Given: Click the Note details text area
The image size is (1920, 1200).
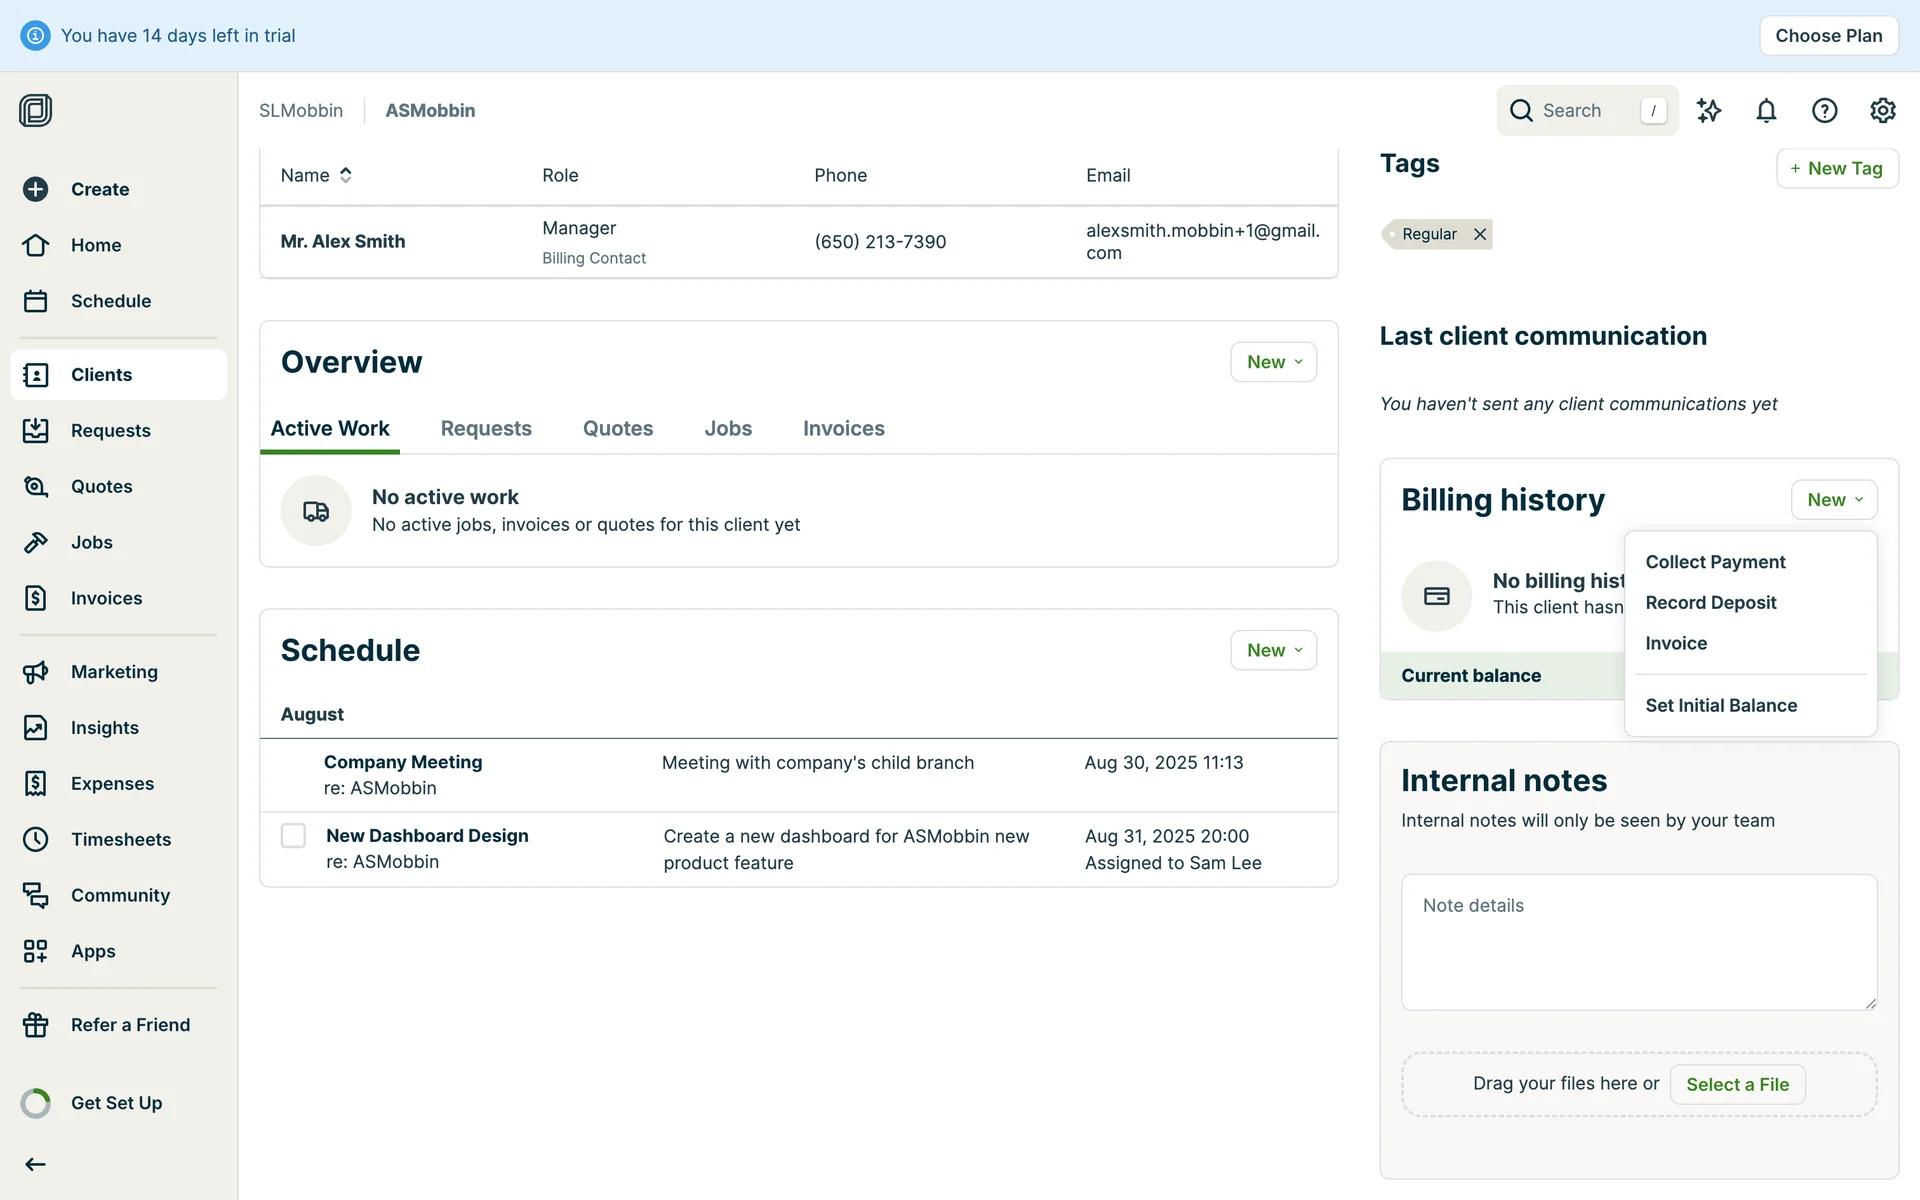Looking at the screenshot, I should pyautogui.click(x=1638, y=941).
